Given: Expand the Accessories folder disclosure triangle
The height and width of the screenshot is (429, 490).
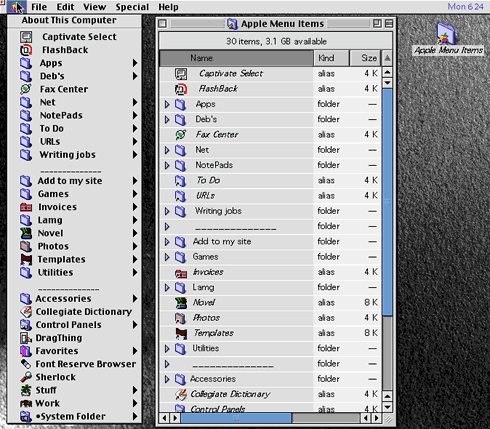Looking at the screenshot, I should click(x=167, y=379).
